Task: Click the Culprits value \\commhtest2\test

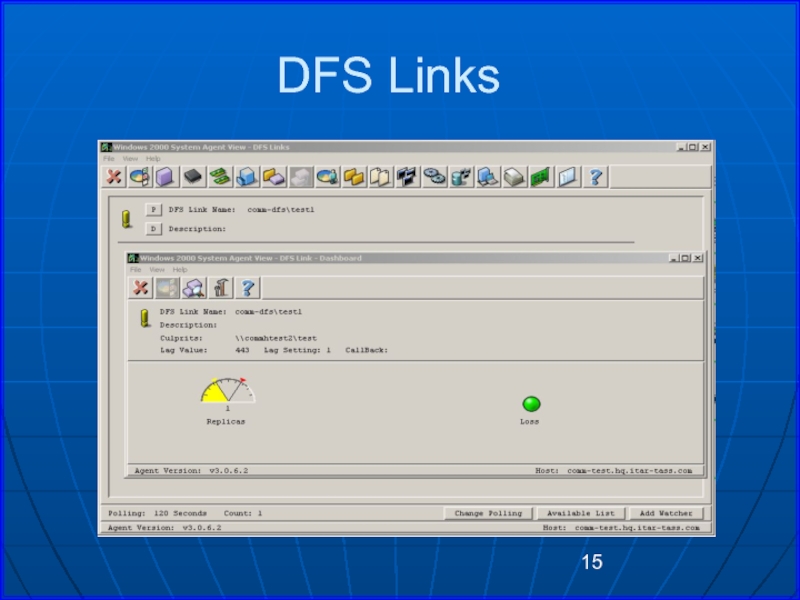Action: 276,338
